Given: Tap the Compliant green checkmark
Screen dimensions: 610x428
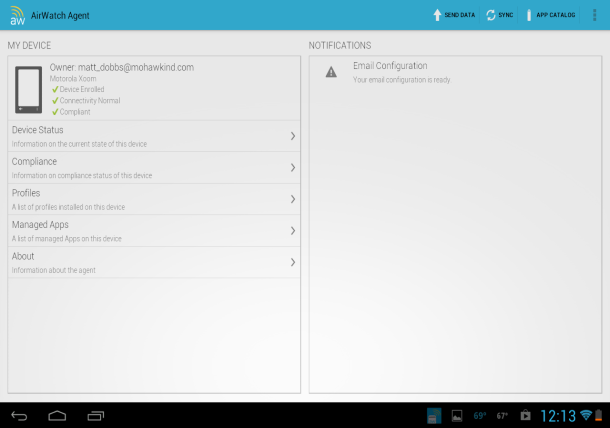Looking at the screenshot, I should [x=55, y=112].
